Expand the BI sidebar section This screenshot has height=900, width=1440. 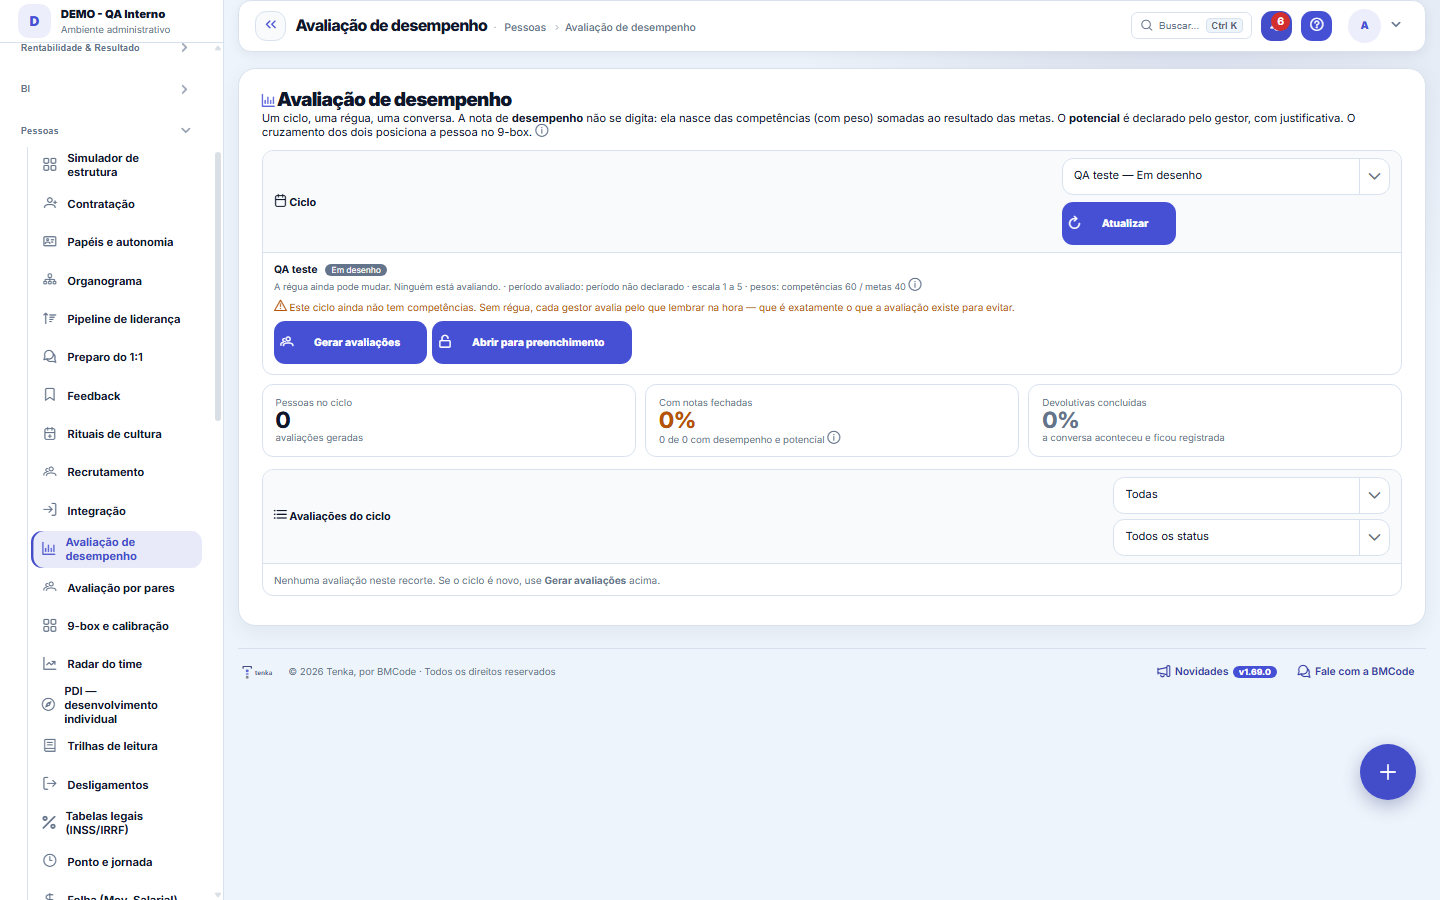(105, 89)
